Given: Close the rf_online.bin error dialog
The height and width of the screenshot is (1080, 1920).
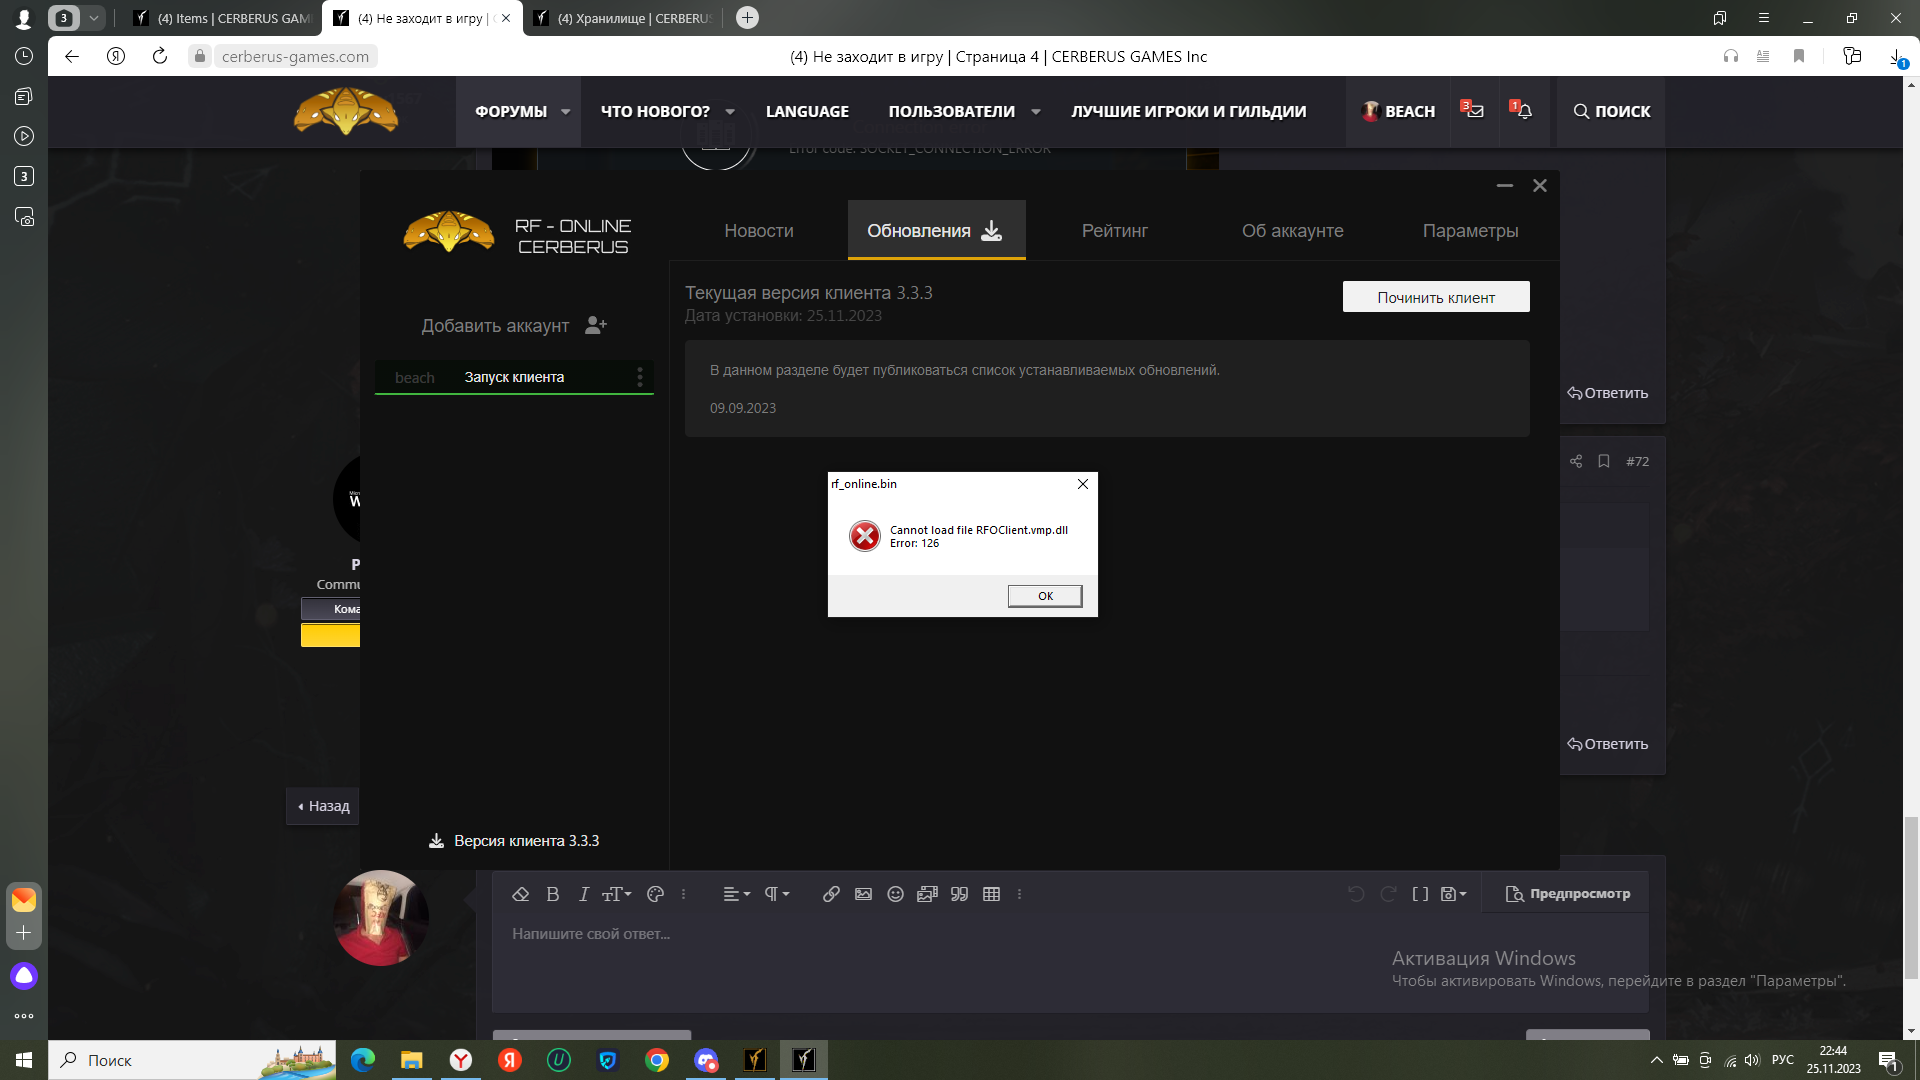Looking at the screenshot, I should (x=1083, y=484).
